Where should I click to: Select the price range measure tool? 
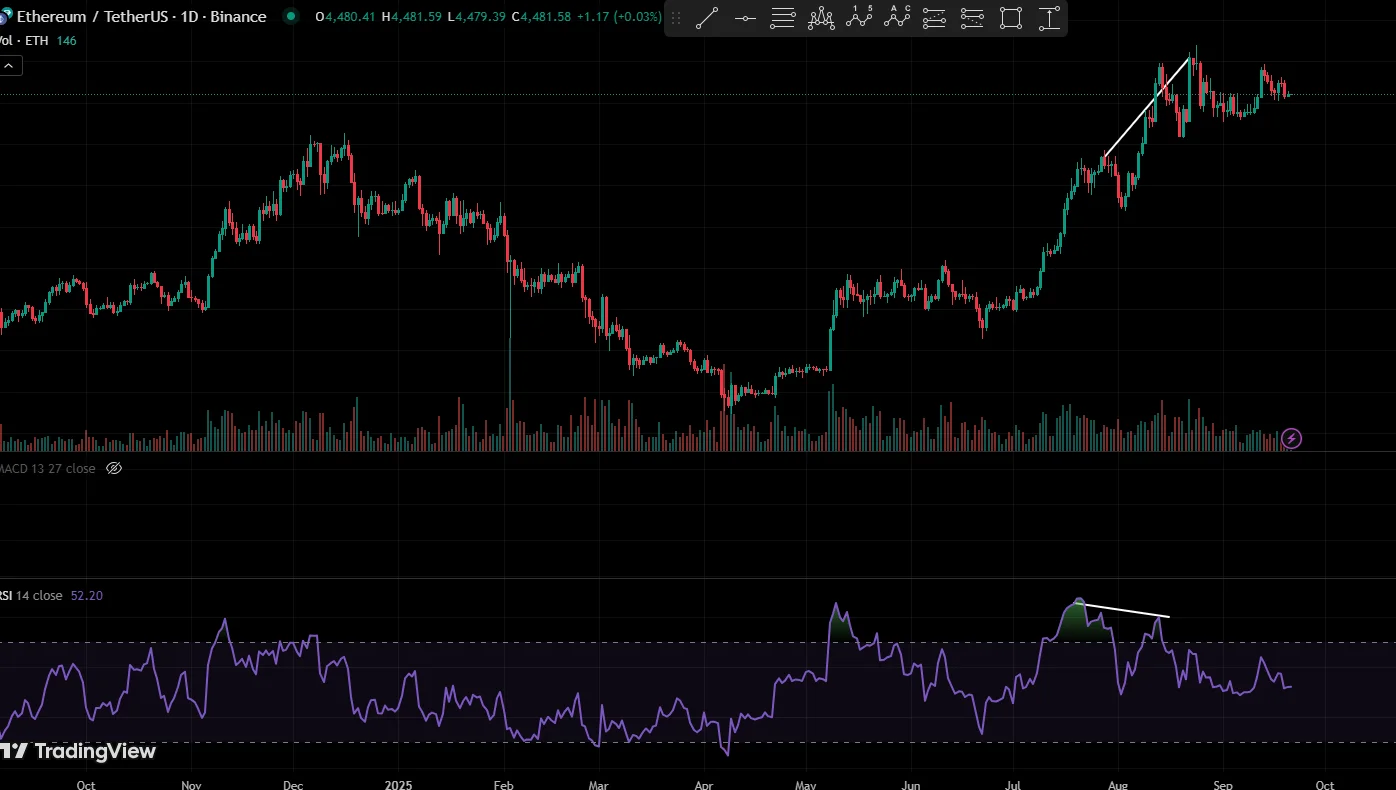pyautogui.click(x=1049, y=18)
